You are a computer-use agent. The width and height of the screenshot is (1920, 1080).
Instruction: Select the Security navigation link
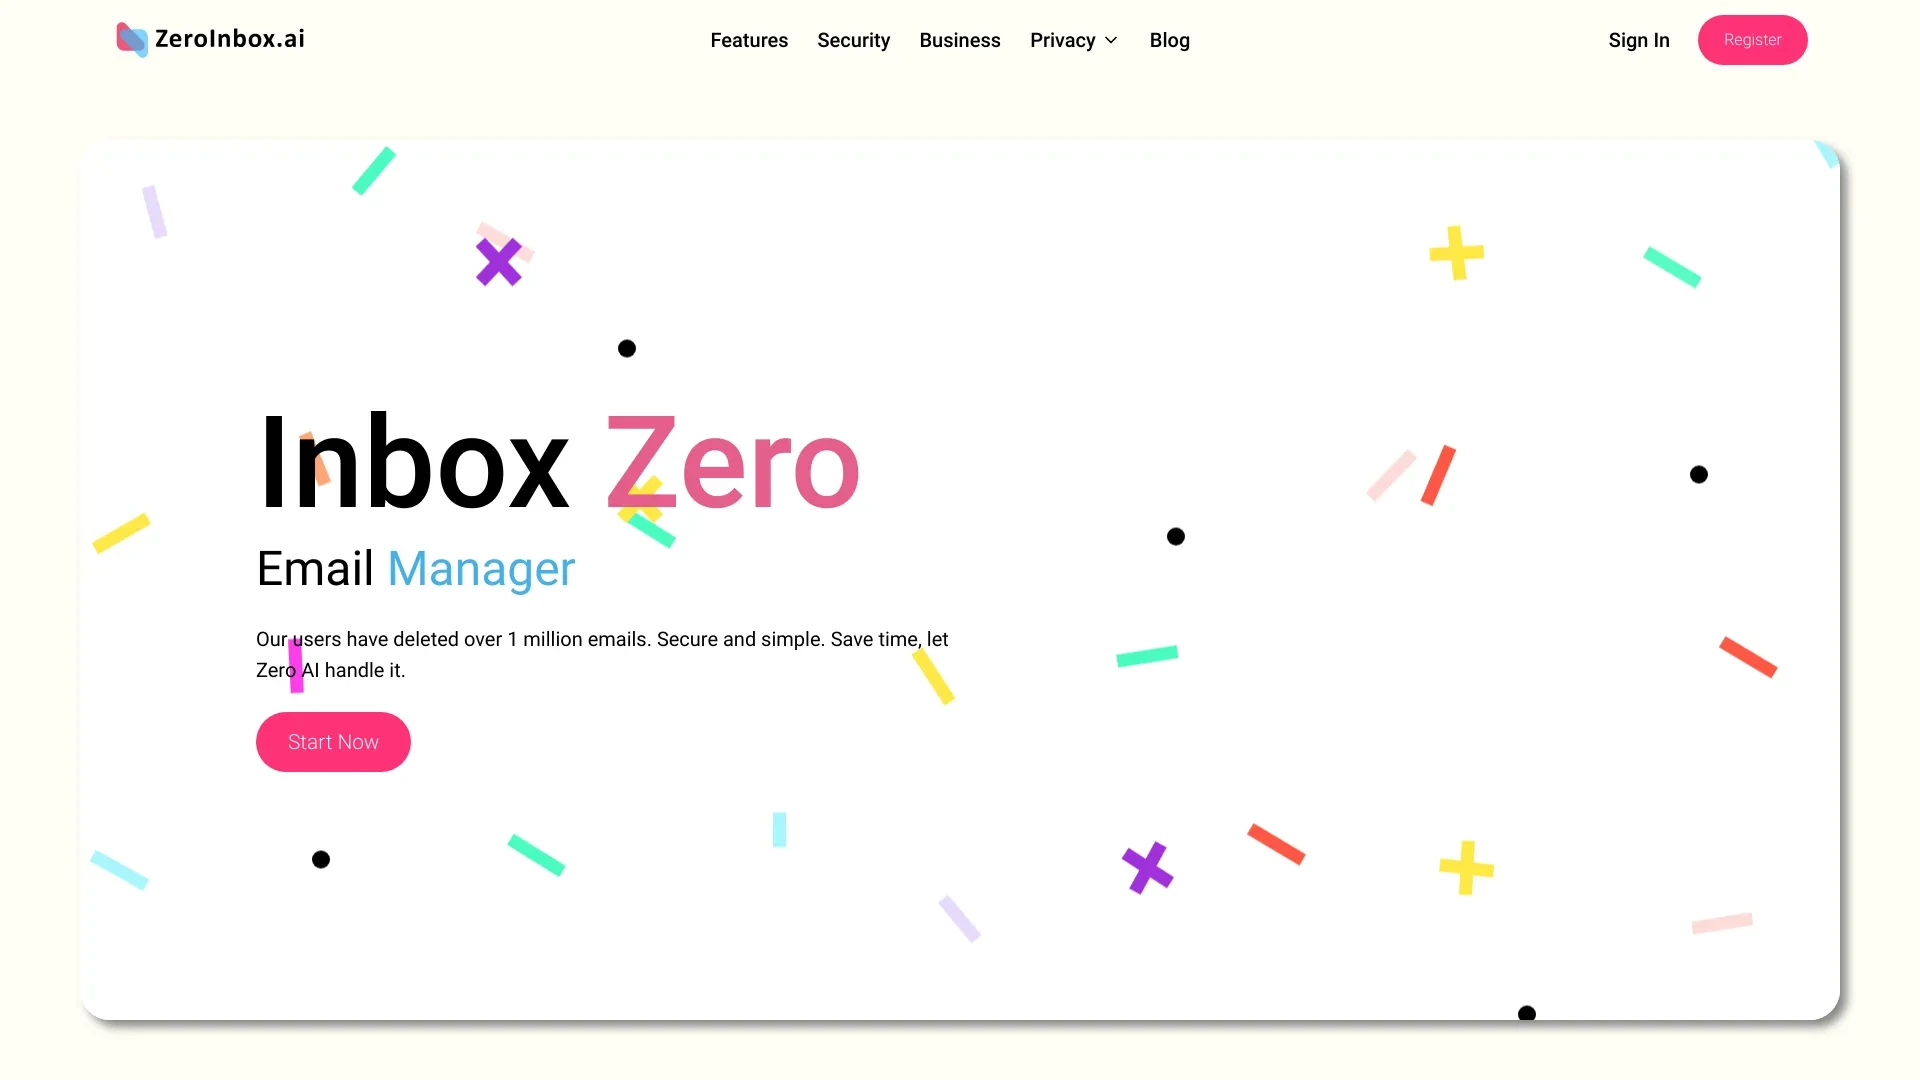[x=853, y=40]
